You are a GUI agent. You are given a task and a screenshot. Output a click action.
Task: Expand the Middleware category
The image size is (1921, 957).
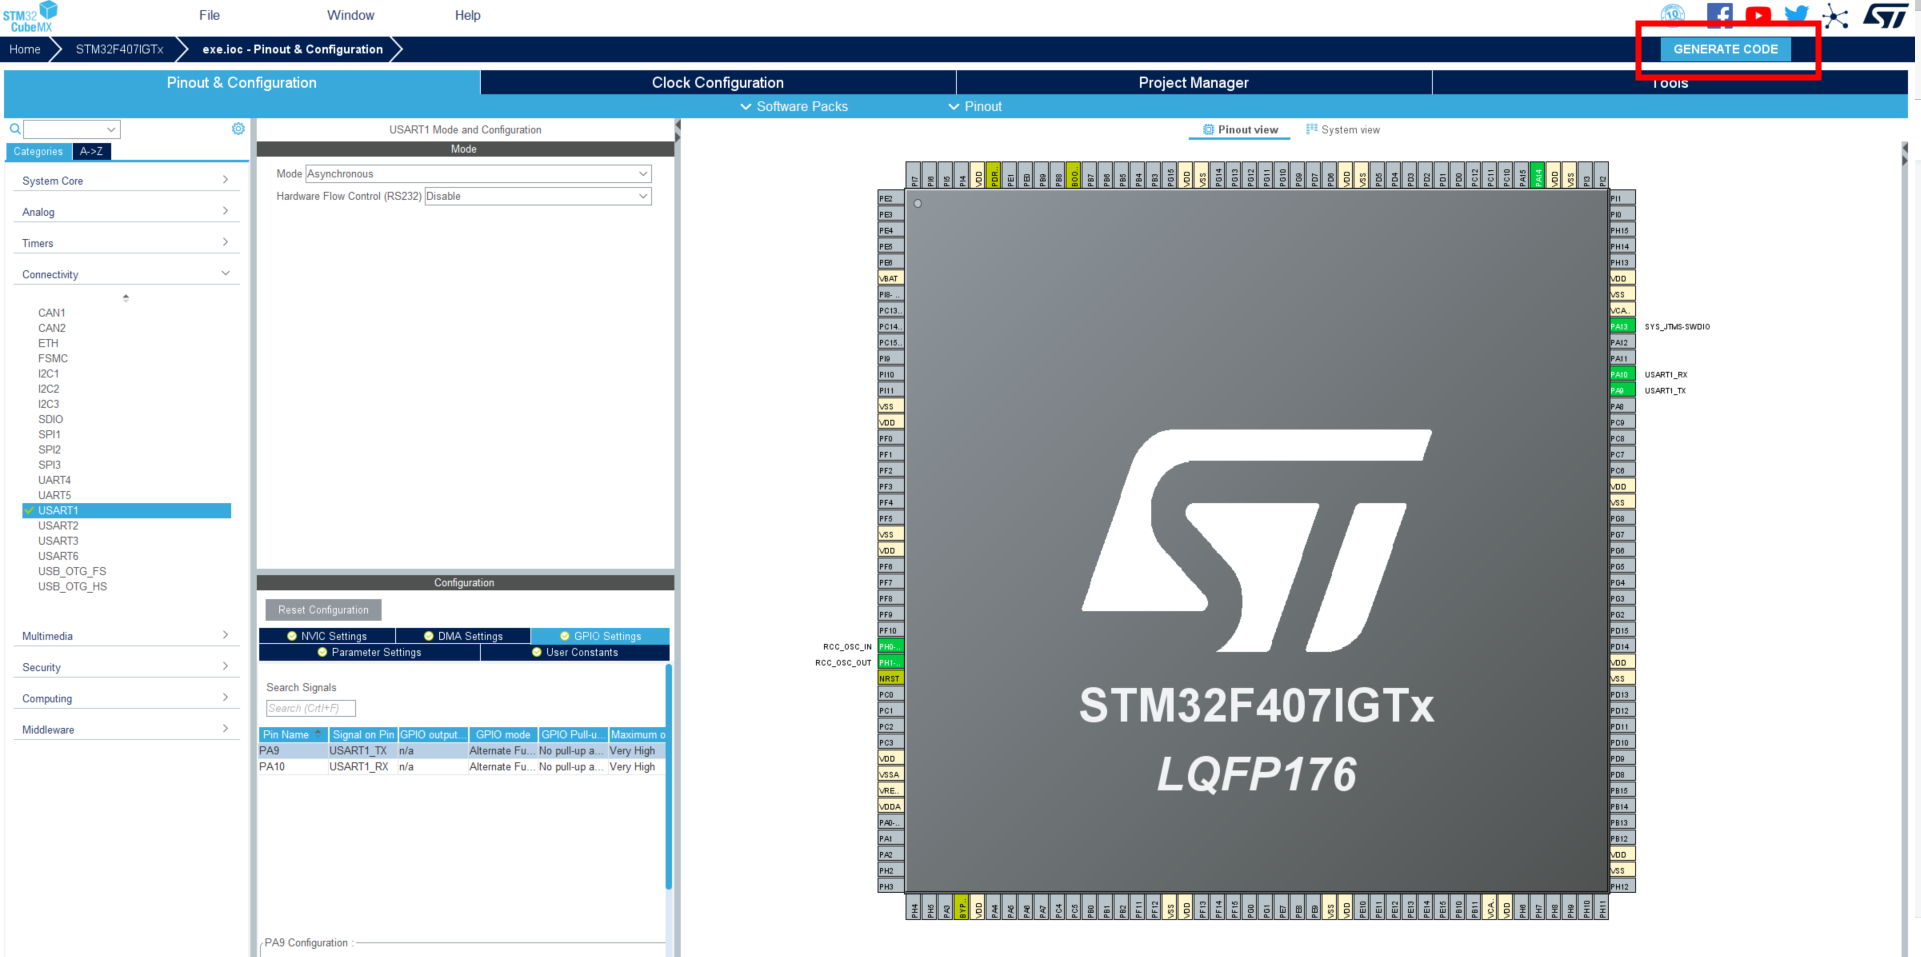(x=126, y=729)
